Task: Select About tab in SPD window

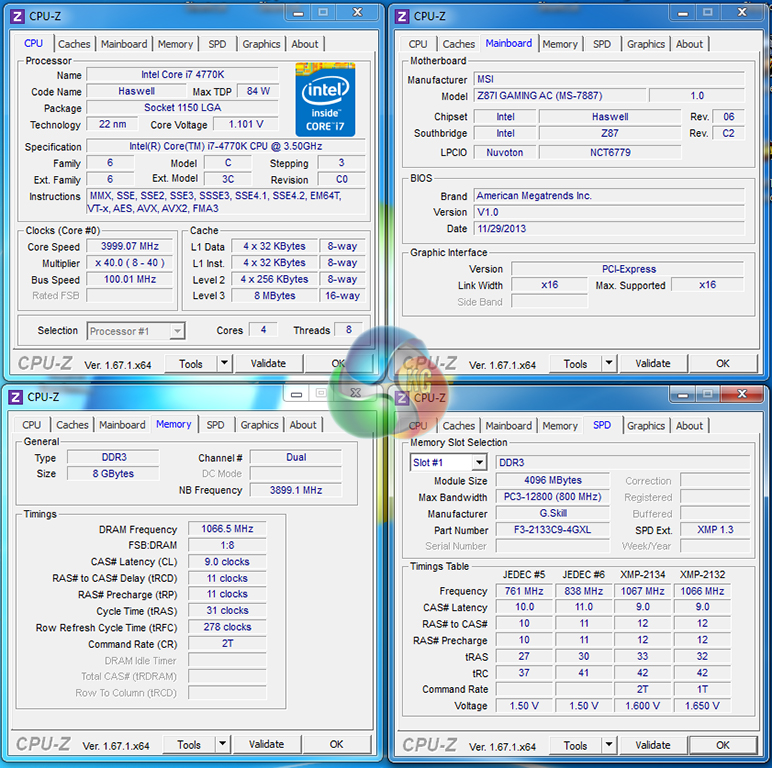Action: coord(689,426)
